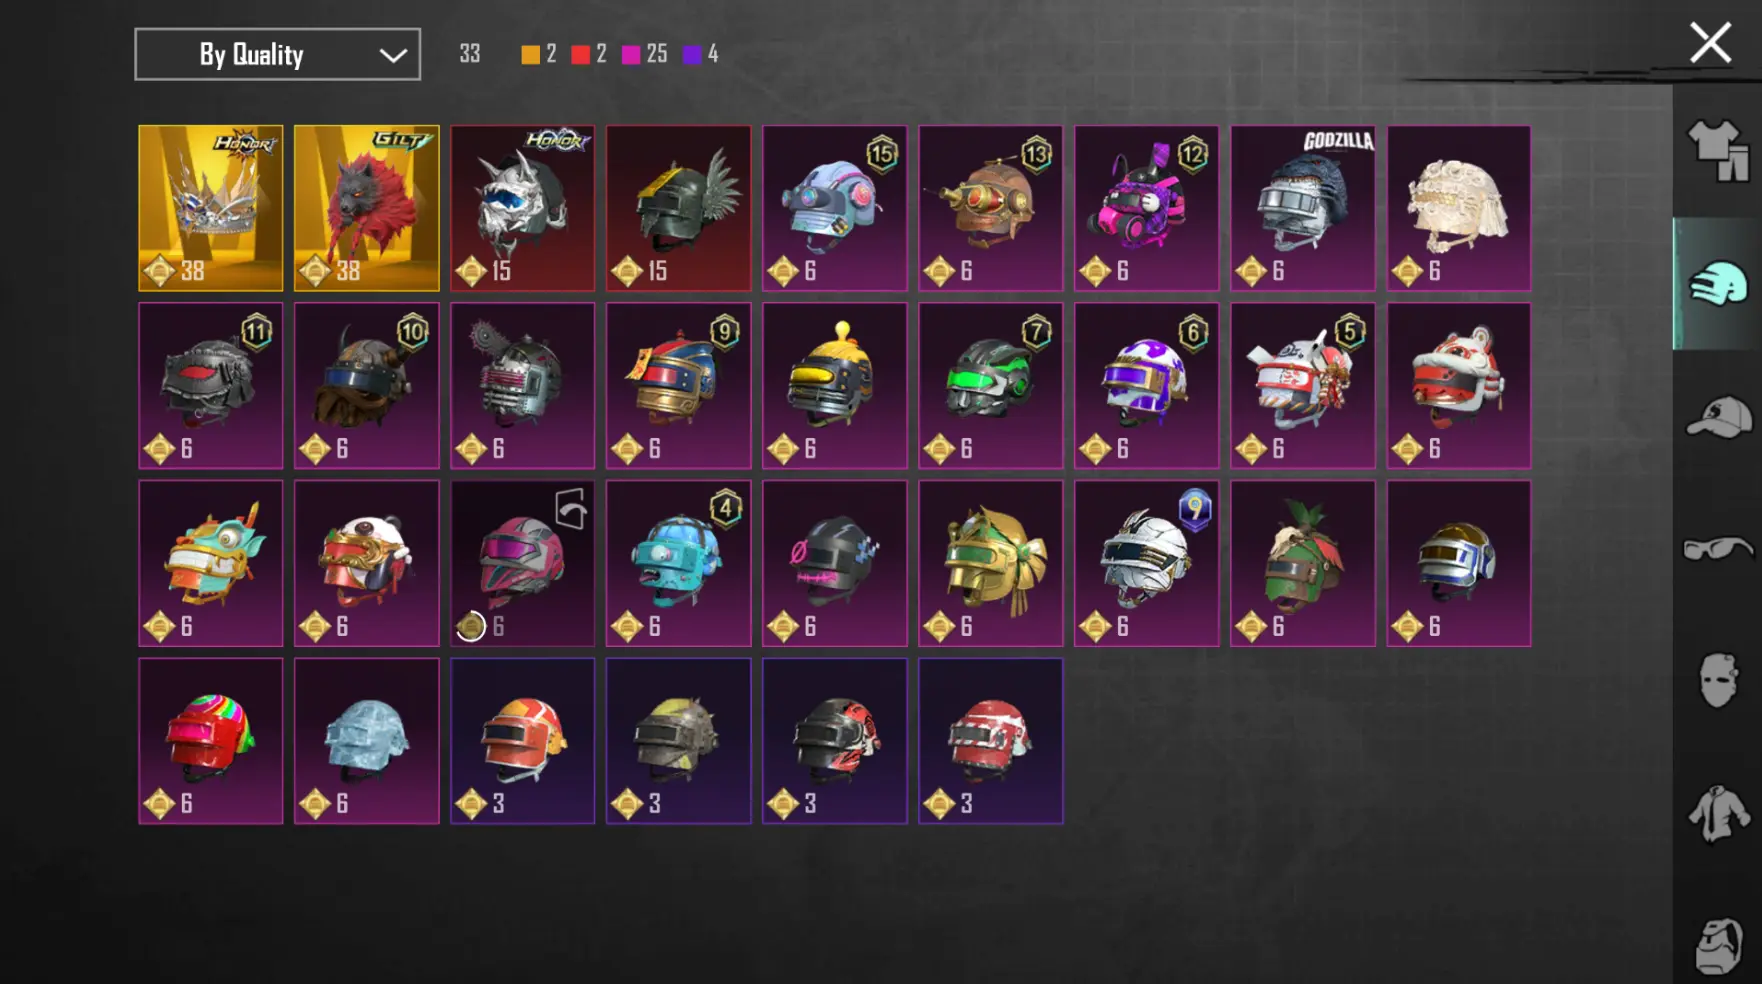This screenshot has height=984, width=1762.
Task: Select the helmet category in sidebar
Action: pos(1718,283)
